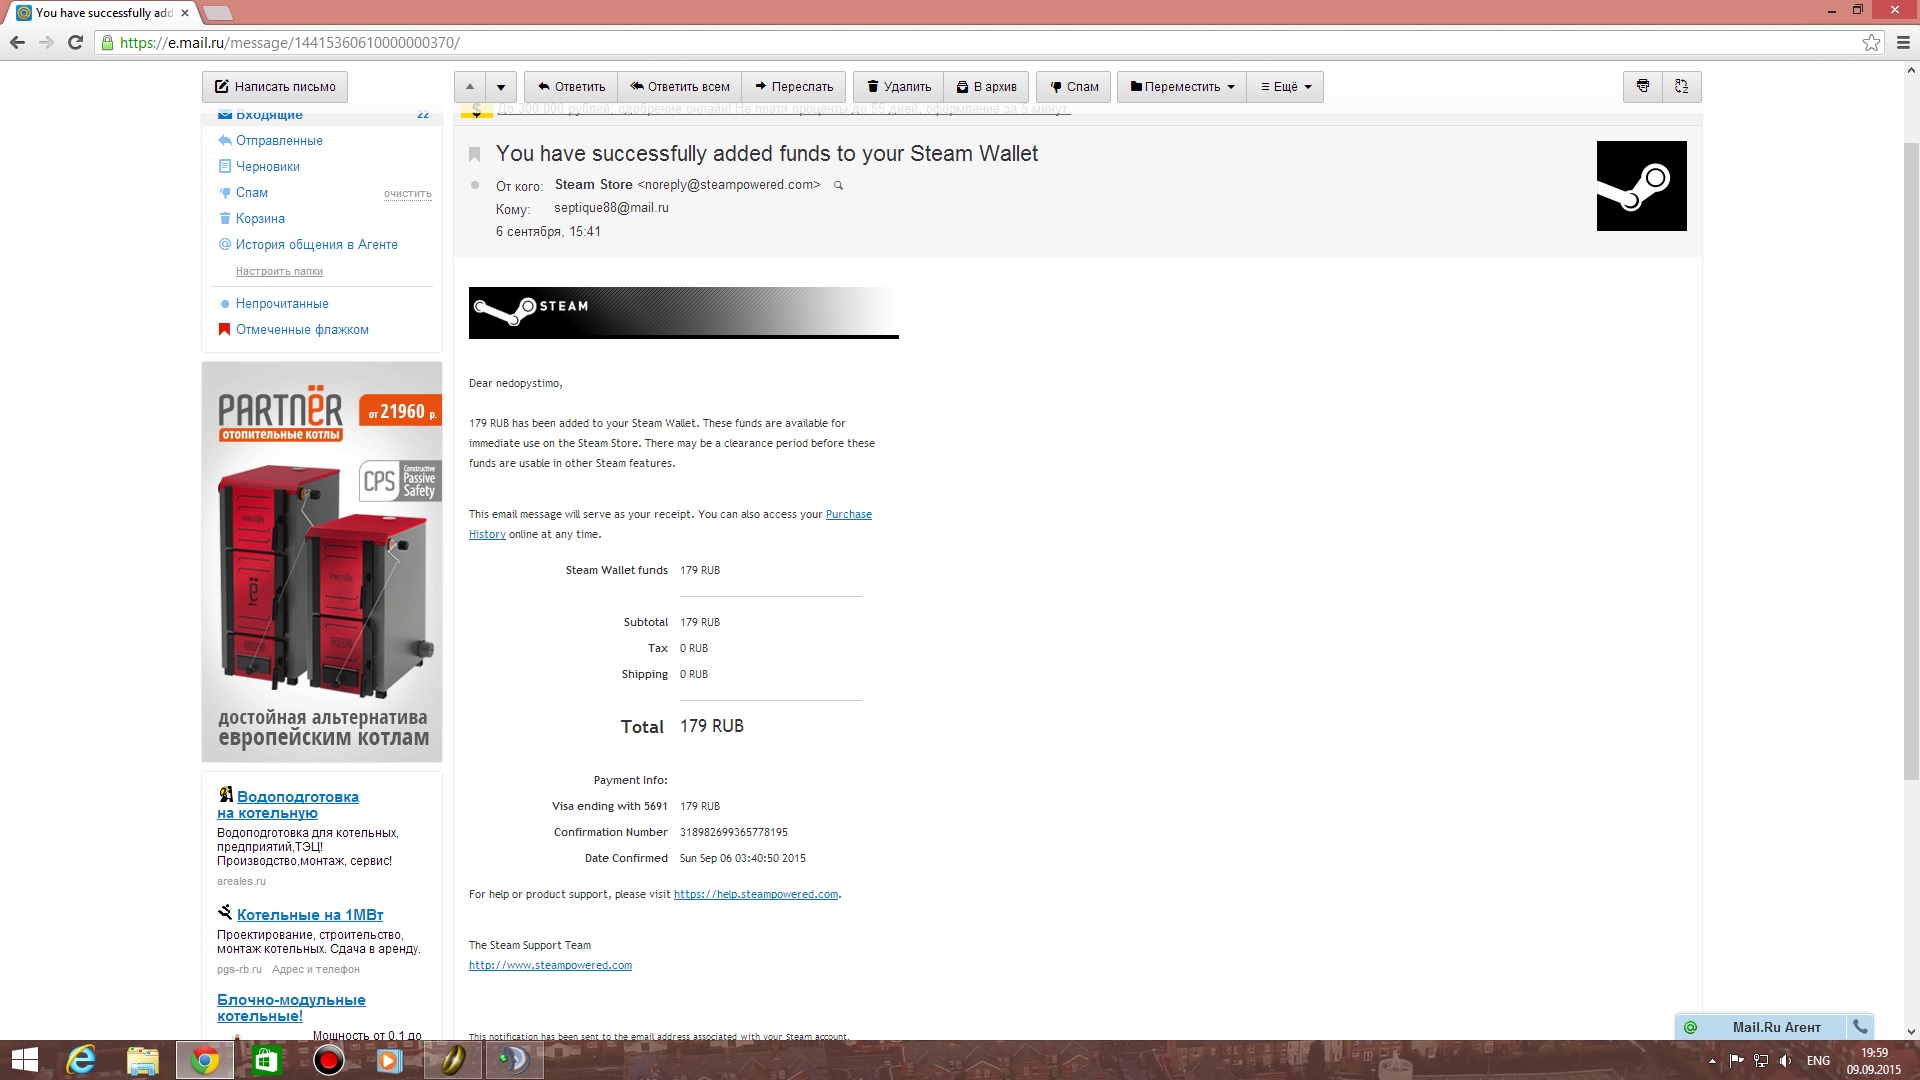Delete the message with Удалить
The image size is (1920, 1080).
[x=898, y=87]
